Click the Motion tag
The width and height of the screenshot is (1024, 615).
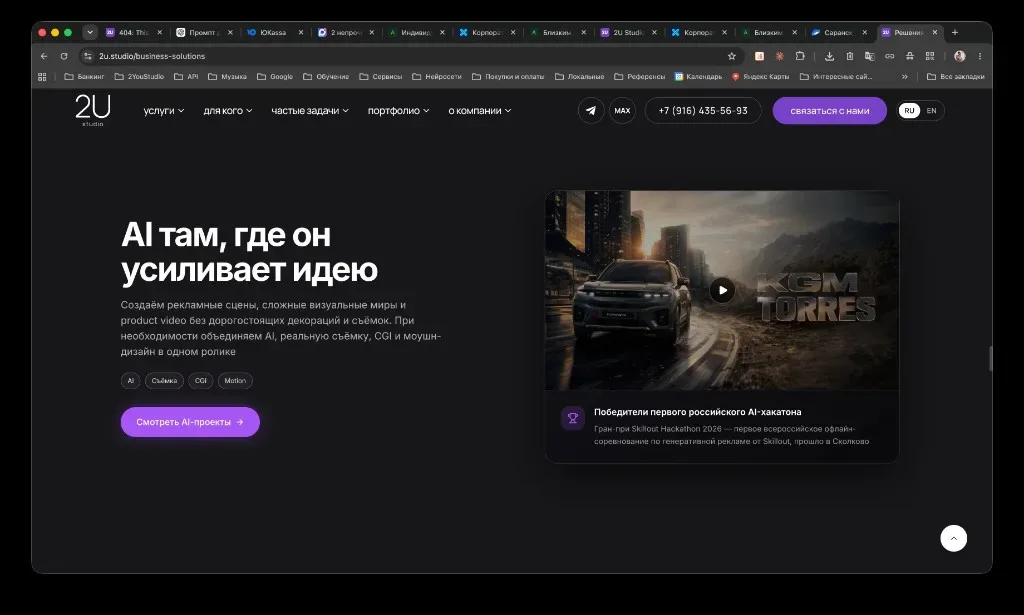pos(235,381)
